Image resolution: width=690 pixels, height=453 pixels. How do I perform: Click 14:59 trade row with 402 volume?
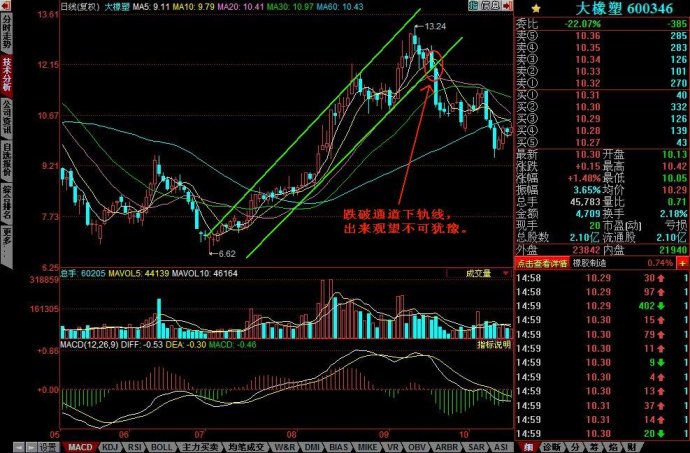point(602,306)
